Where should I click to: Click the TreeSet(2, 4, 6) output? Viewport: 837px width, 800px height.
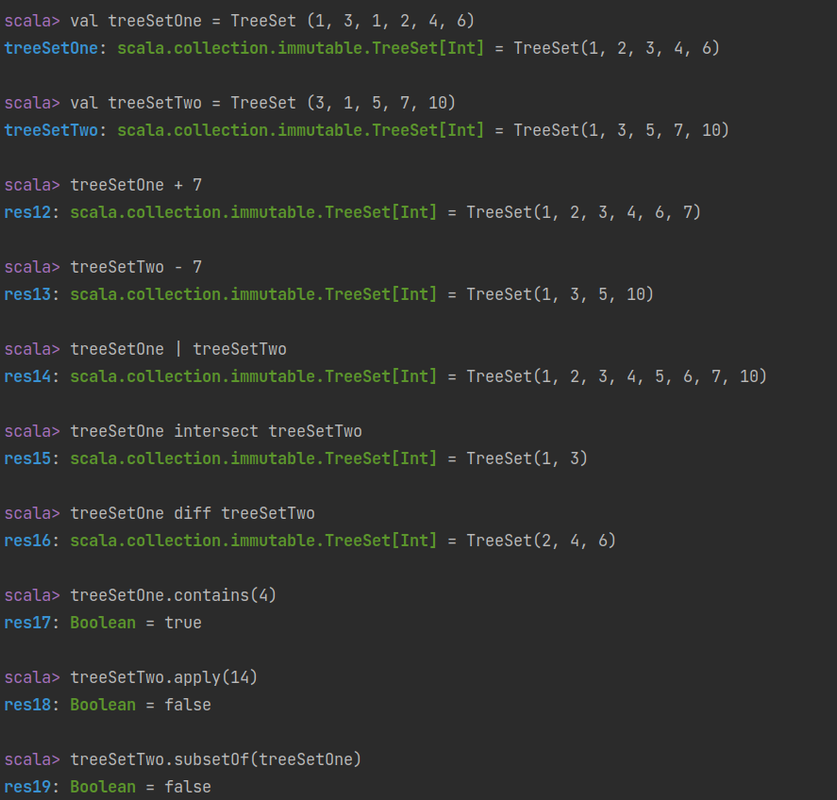click(541, 541)
